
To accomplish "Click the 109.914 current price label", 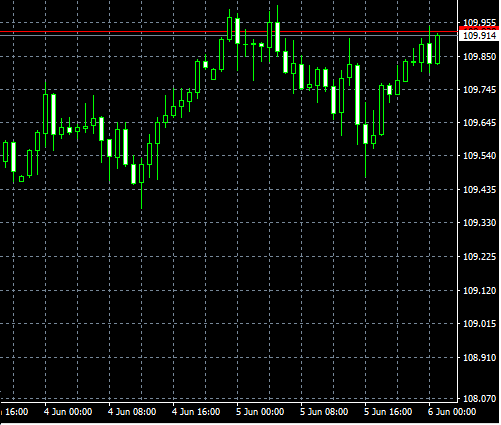I will click(x=479, y=36).
